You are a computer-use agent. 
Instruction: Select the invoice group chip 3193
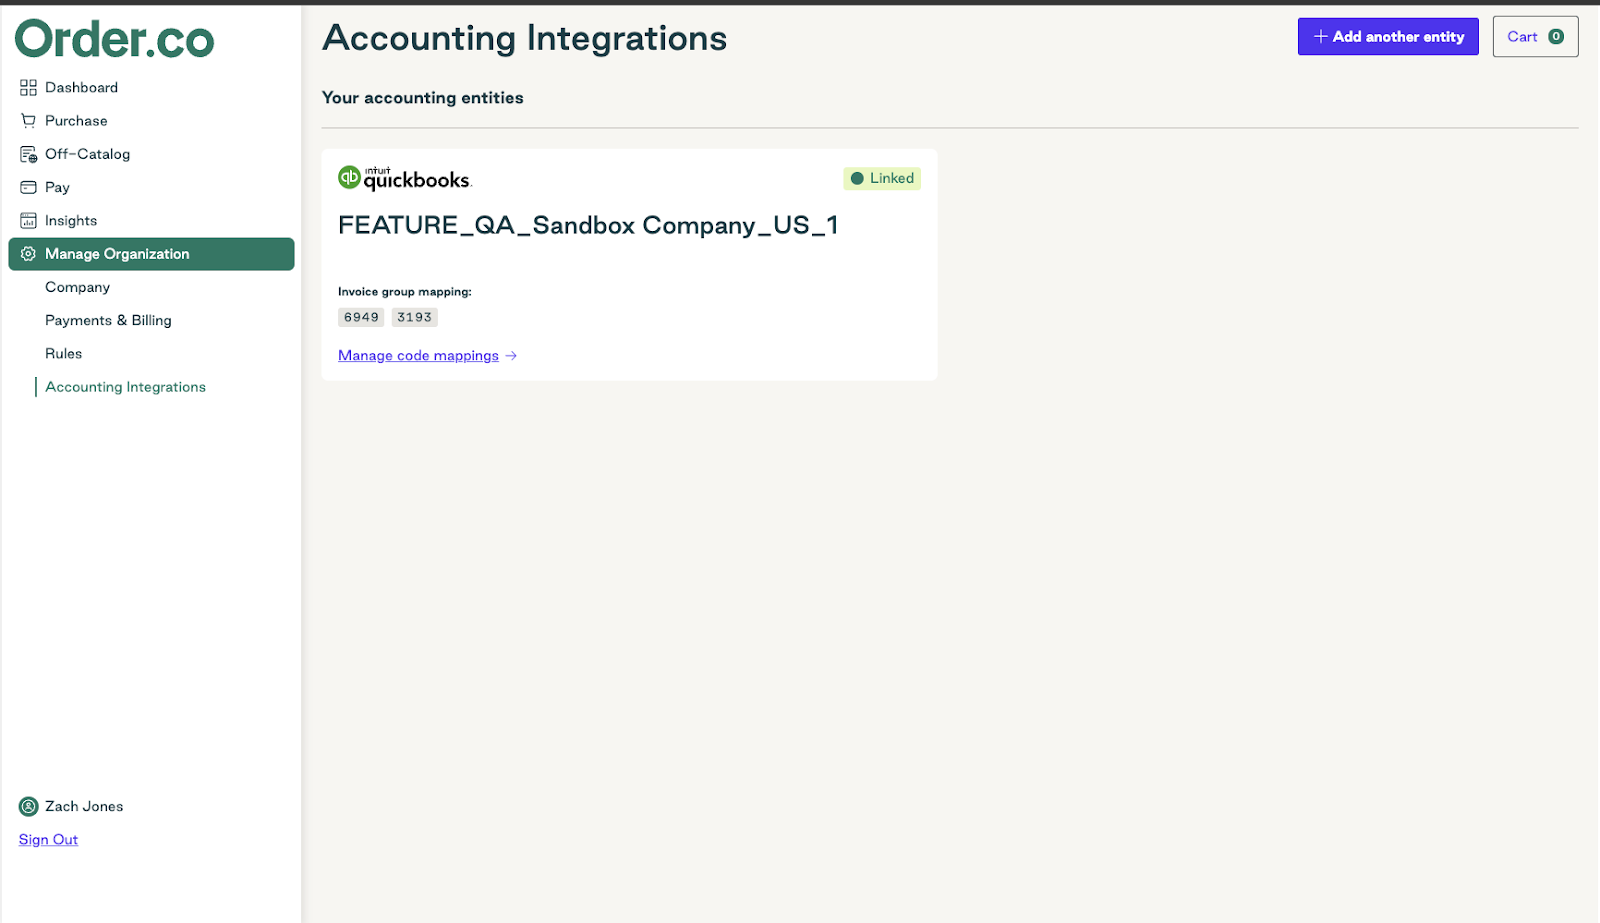pos(413,317)
